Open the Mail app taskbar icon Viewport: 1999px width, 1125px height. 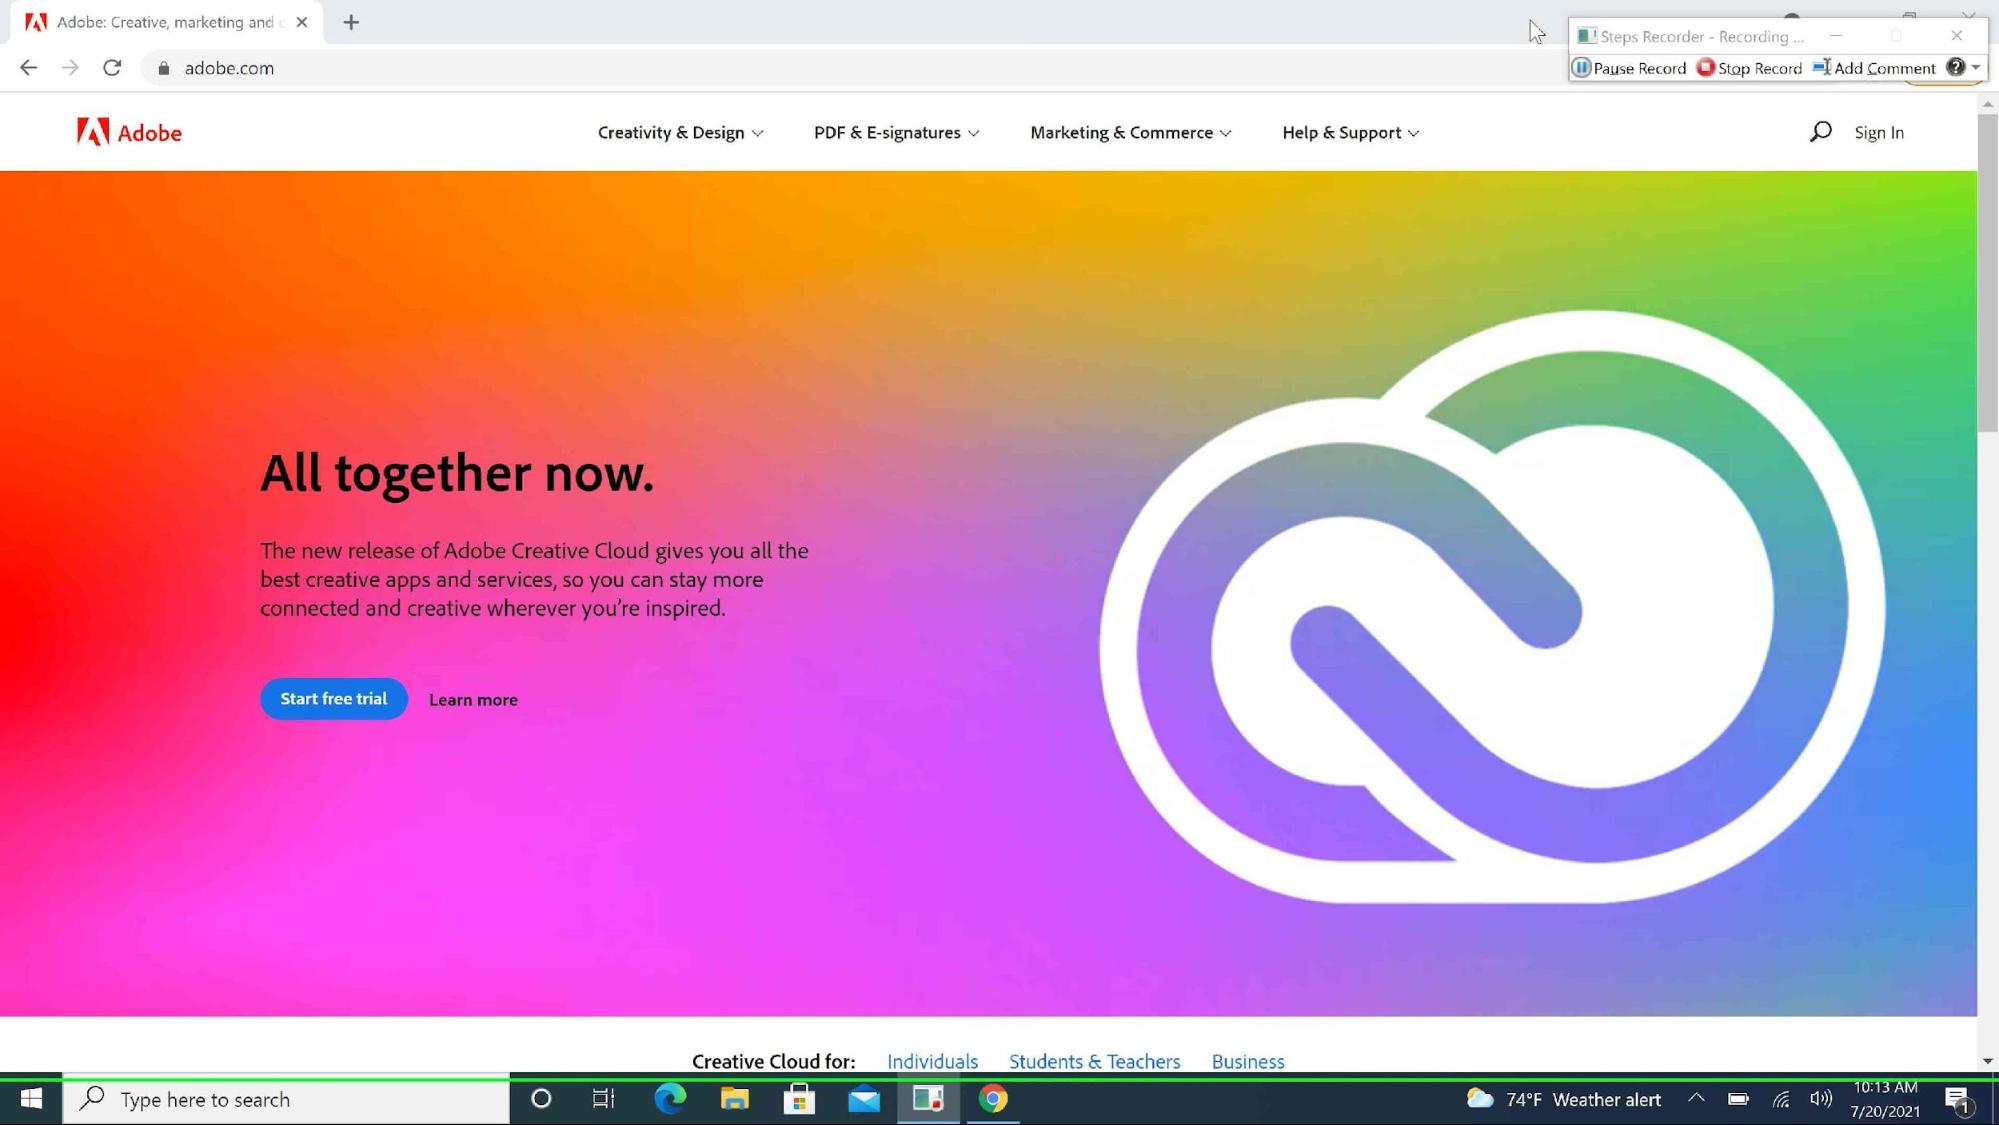coord(864,1099)
